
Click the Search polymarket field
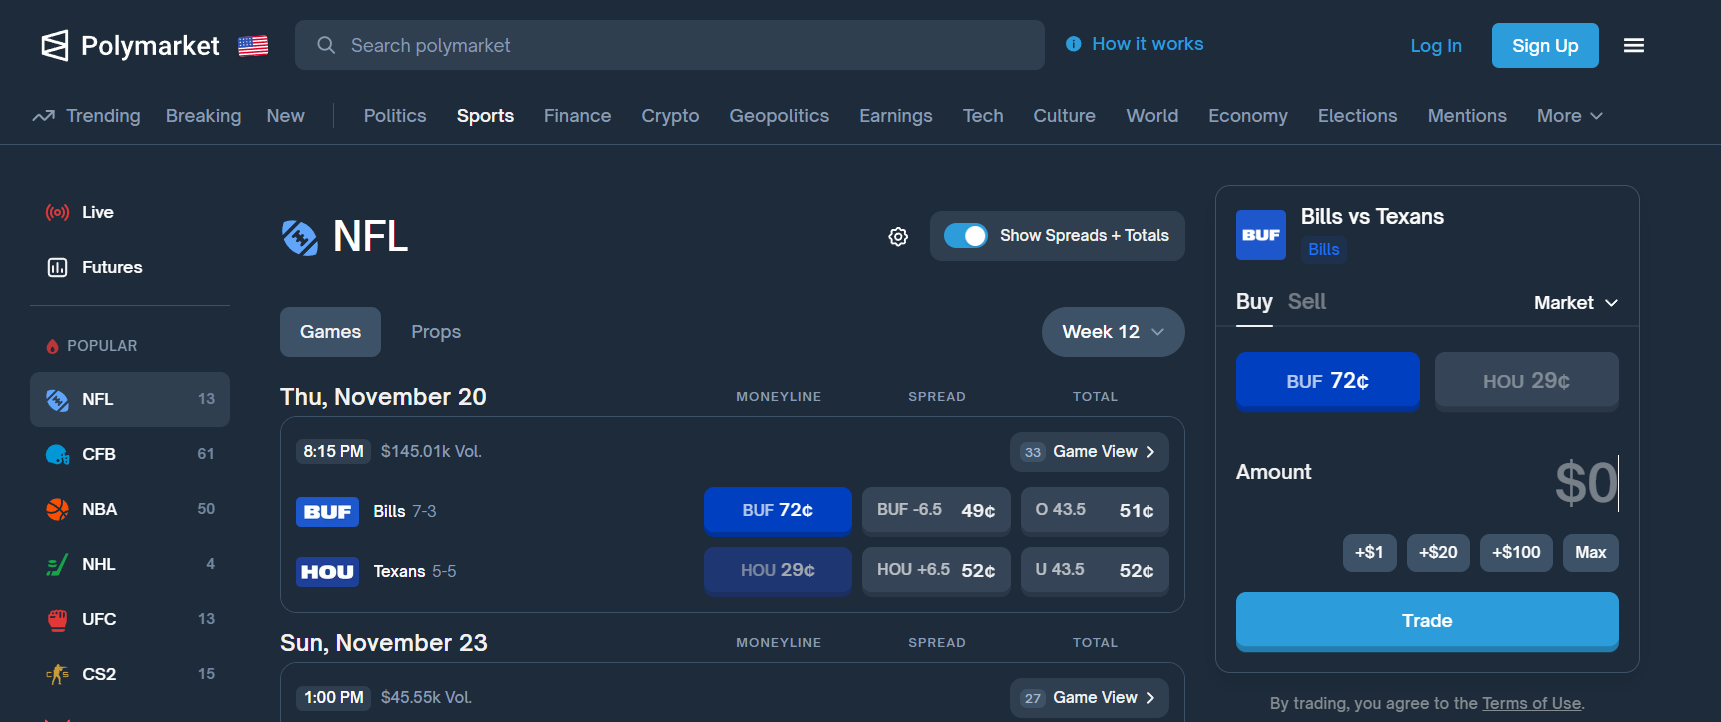tap(670, 45)
